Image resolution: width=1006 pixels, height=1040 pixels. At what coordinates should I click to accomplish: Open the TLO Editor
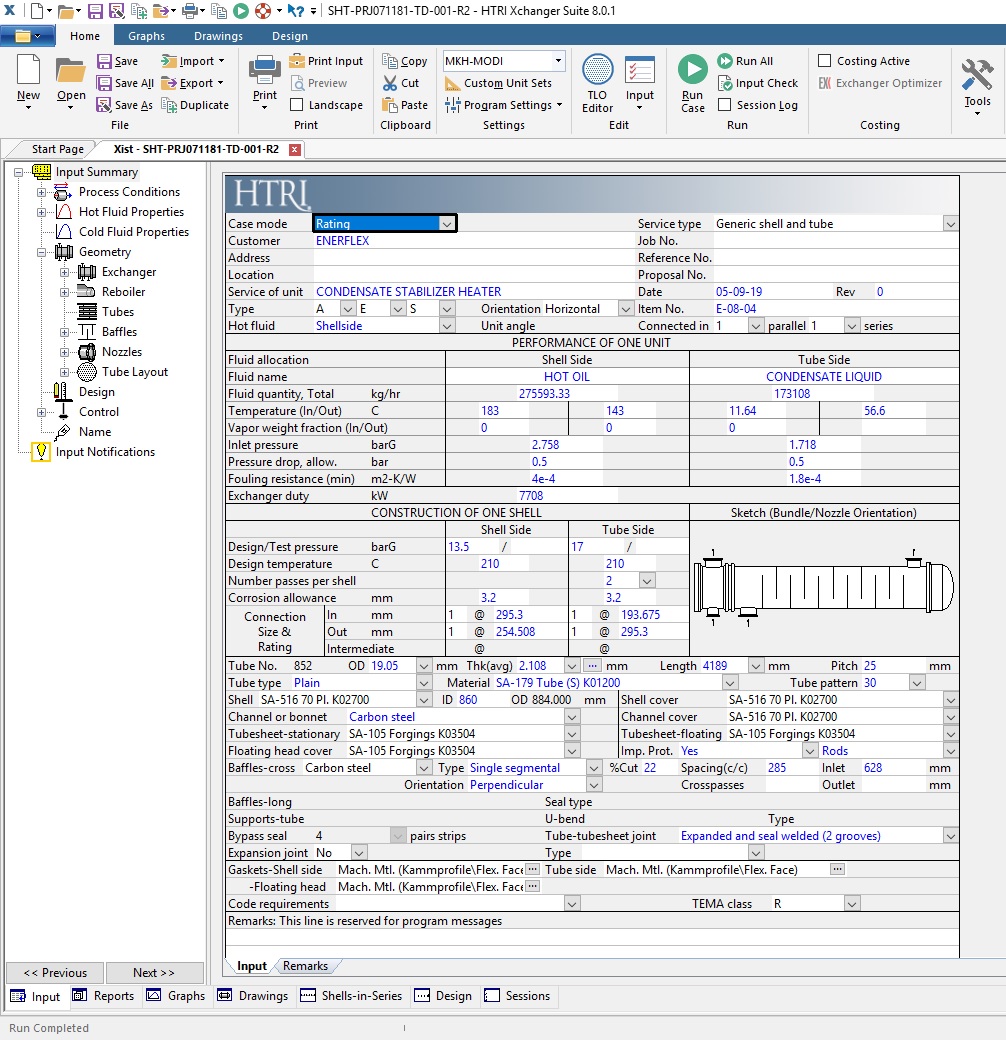click(x=597, y=84)
